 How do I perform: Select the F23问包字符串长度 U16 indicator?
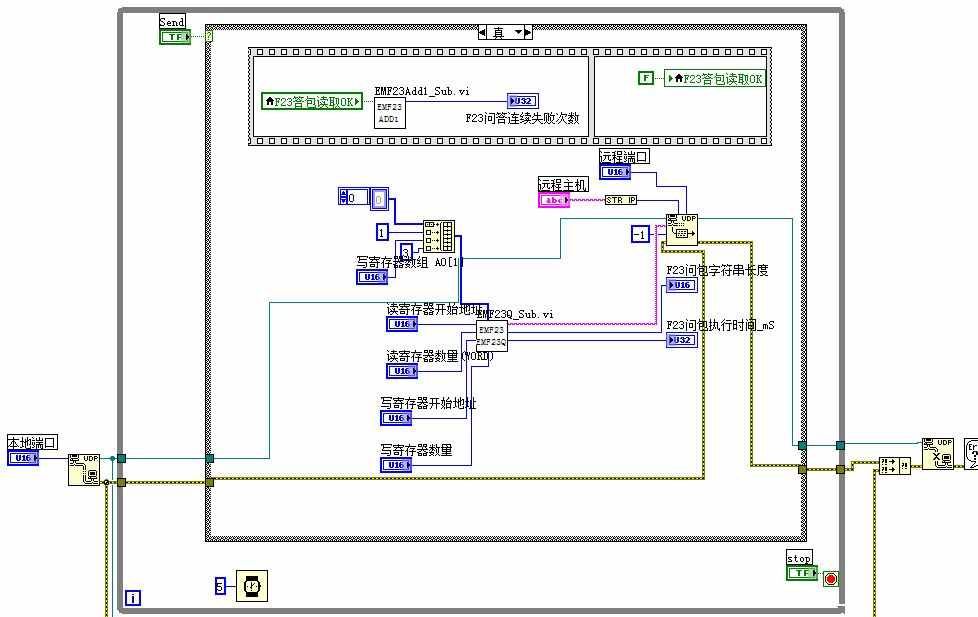tap(682, 285)
